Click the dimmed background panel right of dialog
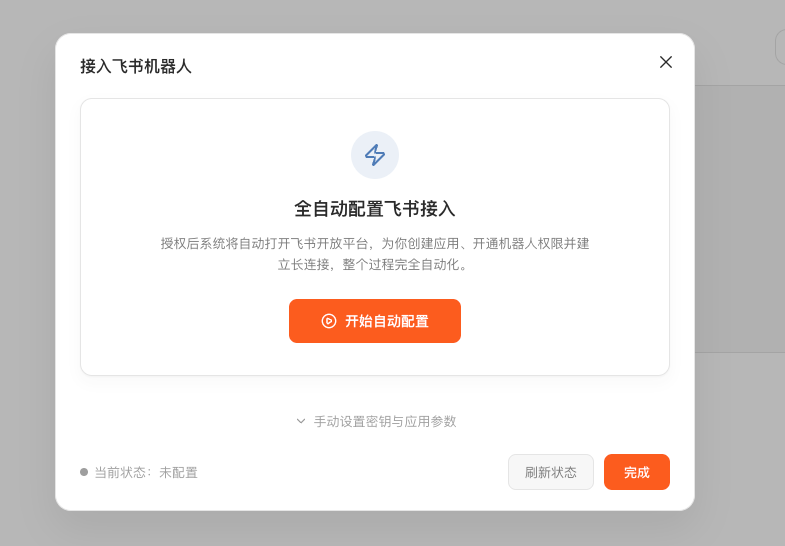 (740, 220)
